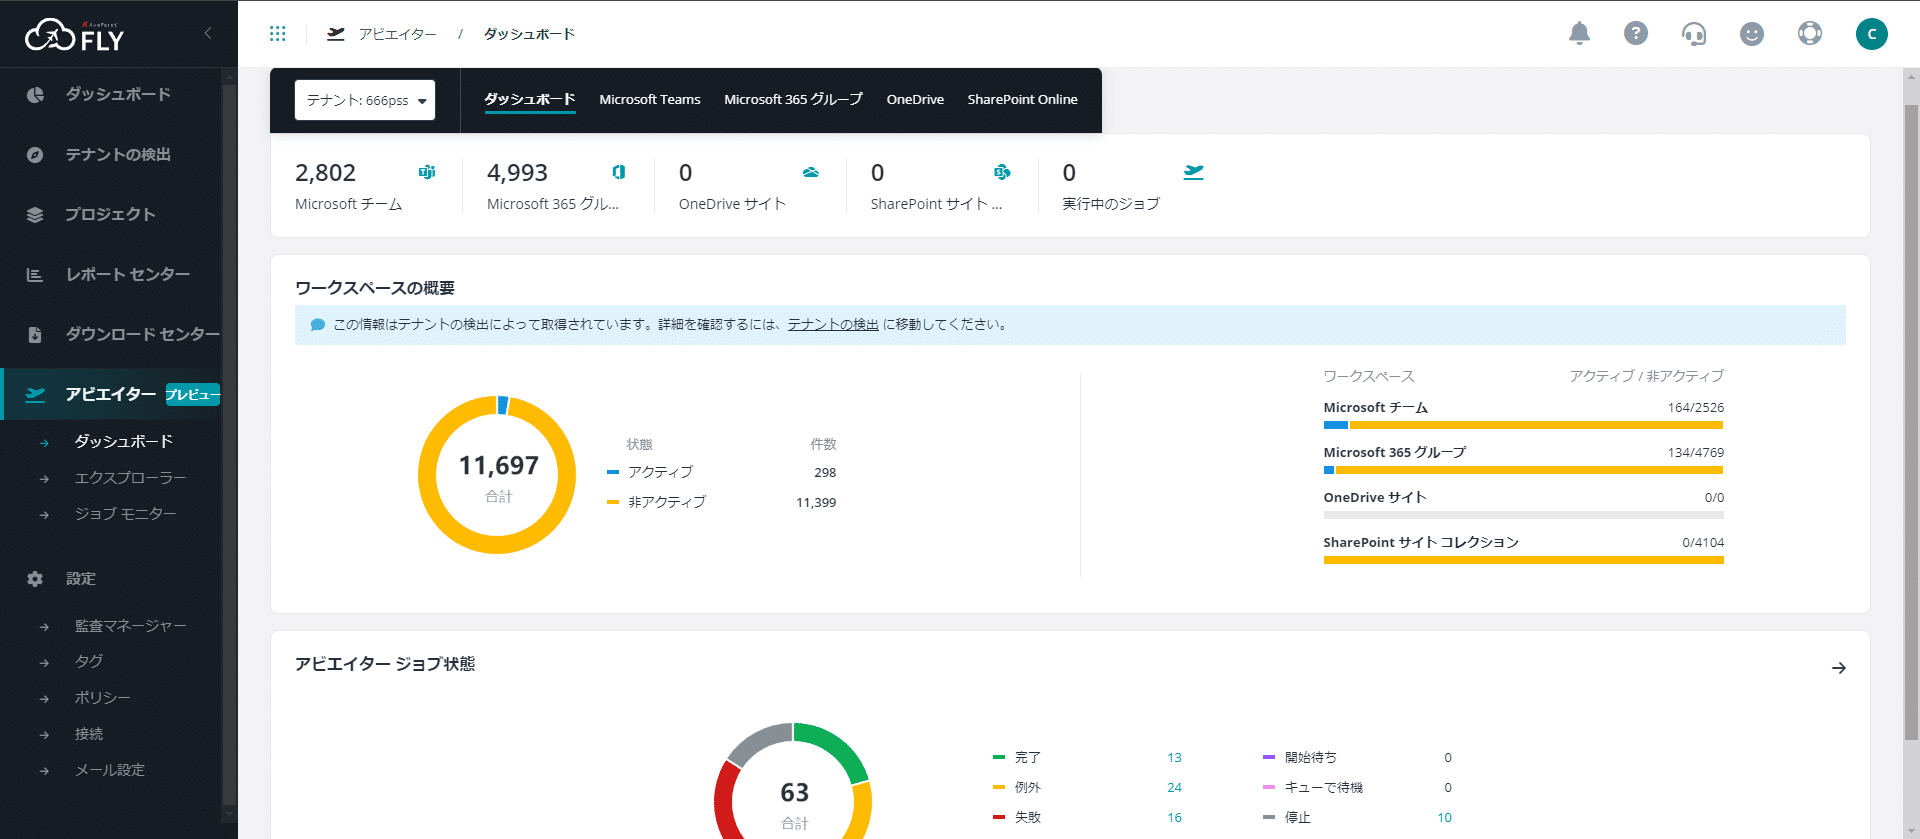Open 監査マネージャー settings item

pyautogui.click(x=130, y=626)
